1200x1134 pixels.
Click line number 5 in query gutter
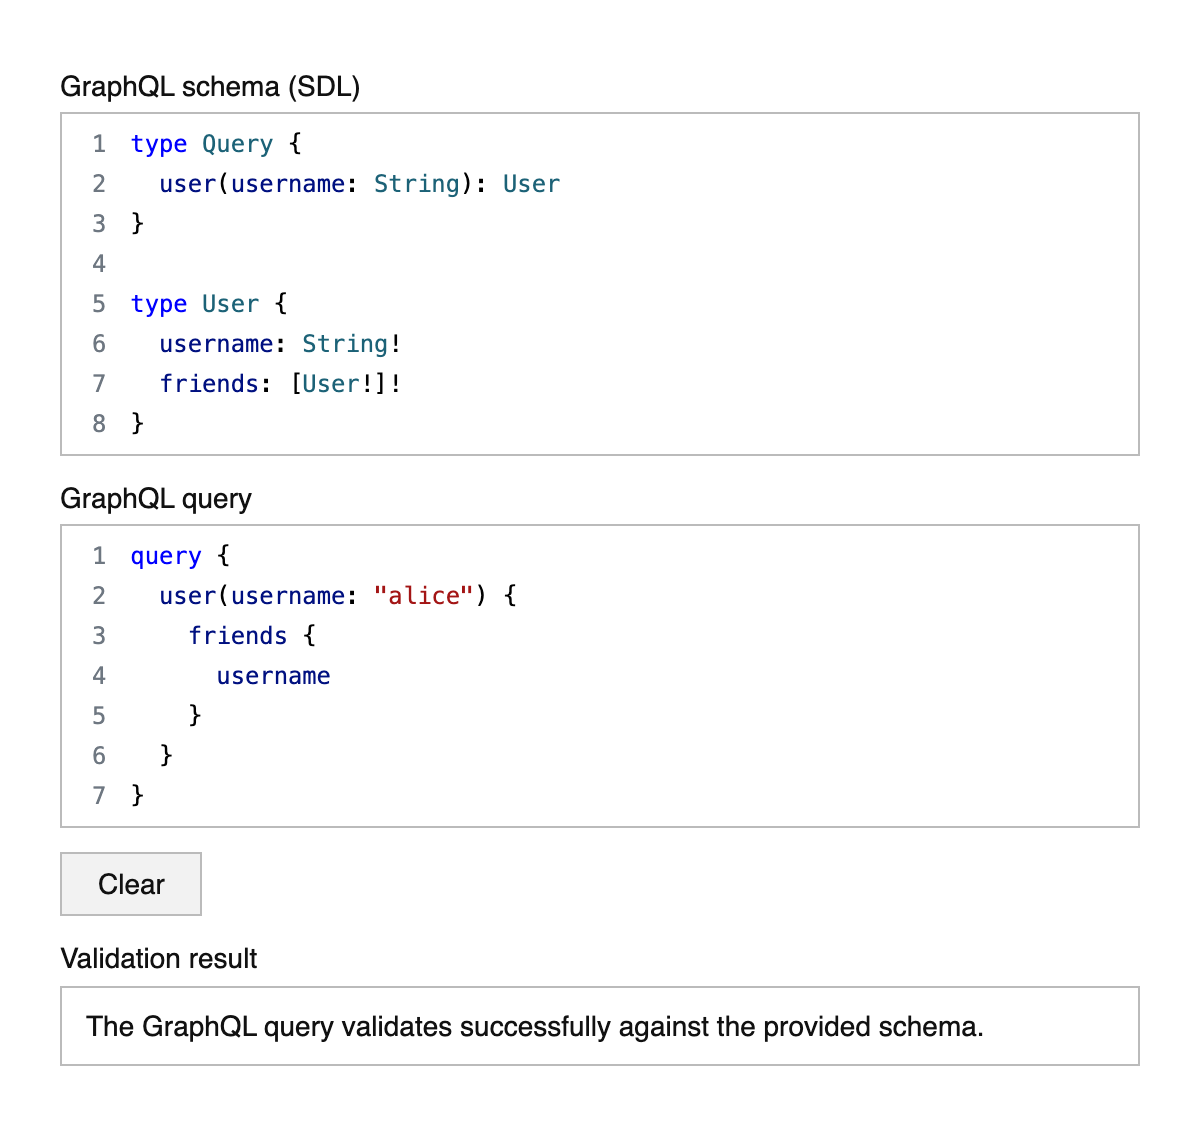tap(99, 716)
